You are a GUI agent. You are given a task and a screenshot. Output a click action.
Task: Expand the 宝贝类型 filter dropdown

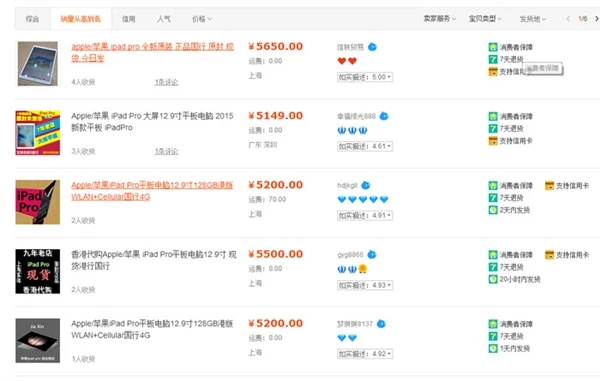pyautogui.click(x=485, y=18)
